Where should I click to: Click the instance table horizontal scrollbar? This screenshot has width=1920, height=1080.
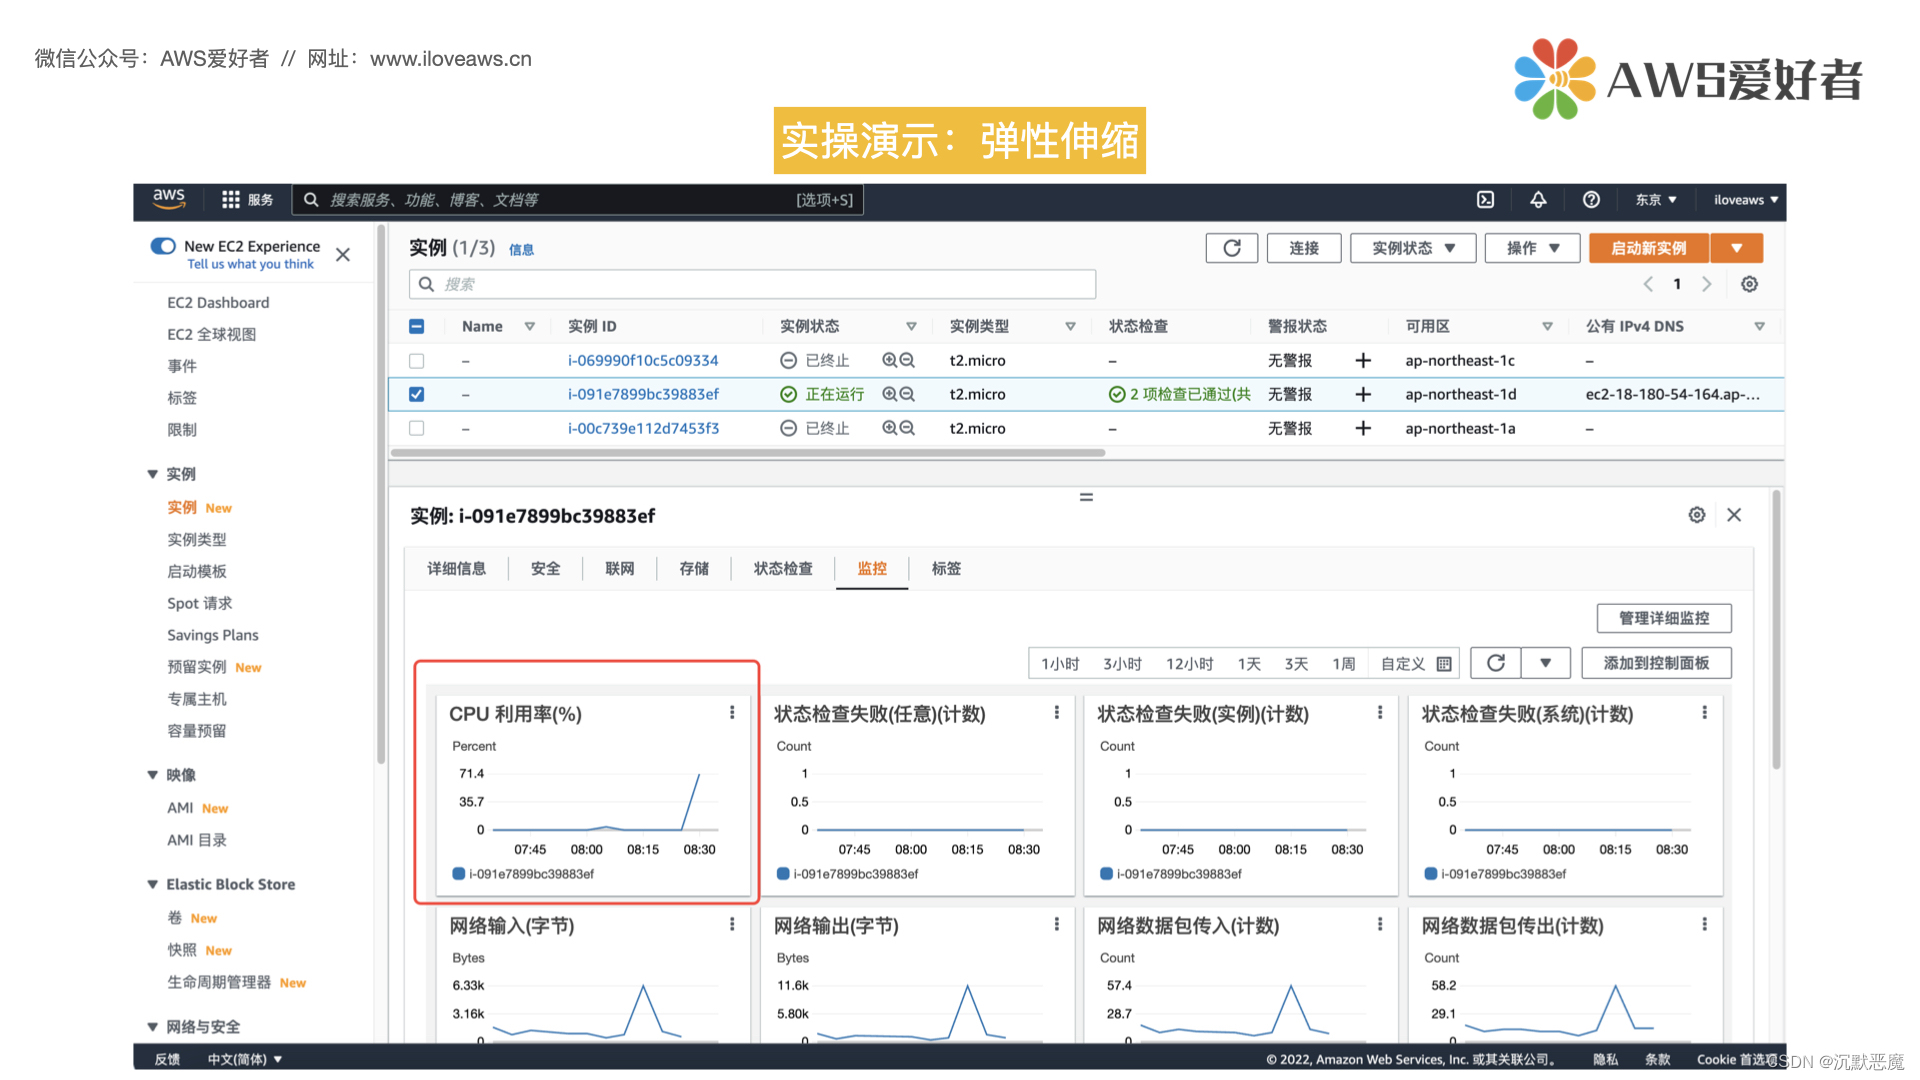pyautogui.click(x=748, y=453)
